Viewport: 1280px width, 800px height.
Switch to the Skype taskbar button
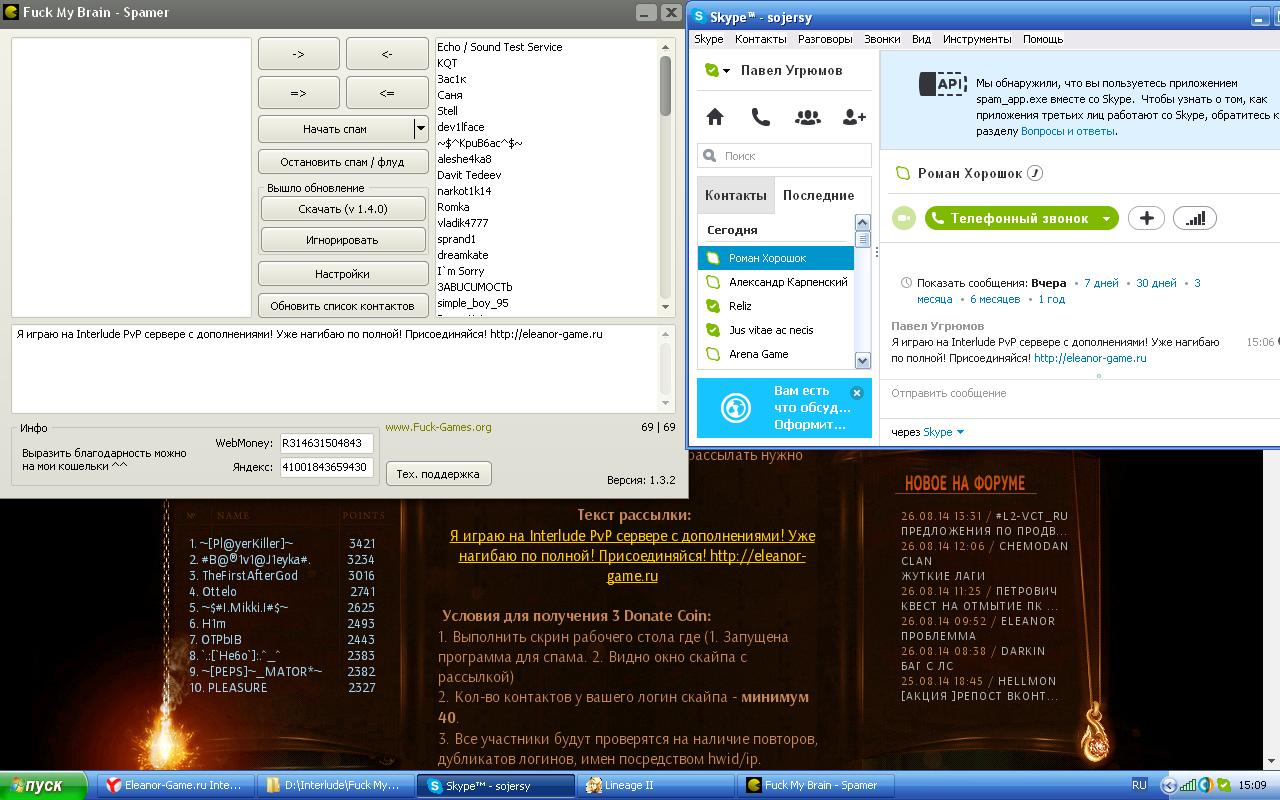tap(495, 786)
